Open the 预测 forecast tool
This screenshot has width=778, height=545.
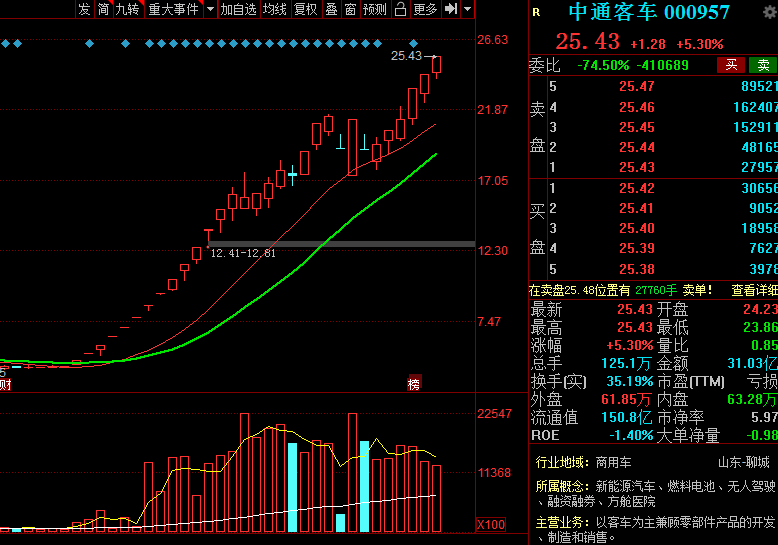click(x=375, y=9)
